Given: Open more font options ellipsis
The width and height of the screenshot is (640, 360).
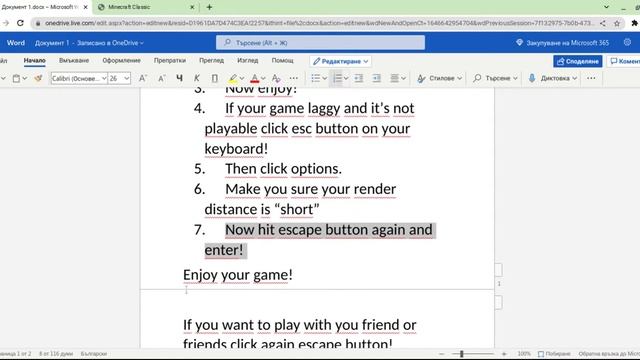Looking at the screenshot, I should pyautogui.click(x=294, y=78).
